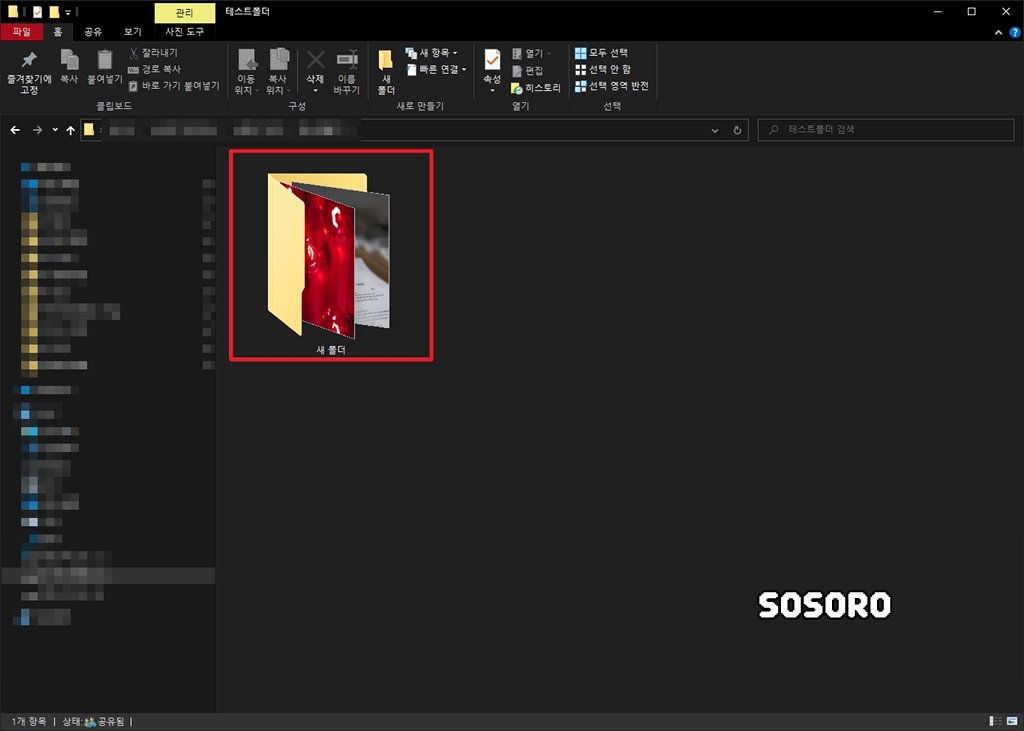Go forward with the right arrow
This screenshot has height=731, width=1024.
(x=37, y=130)
